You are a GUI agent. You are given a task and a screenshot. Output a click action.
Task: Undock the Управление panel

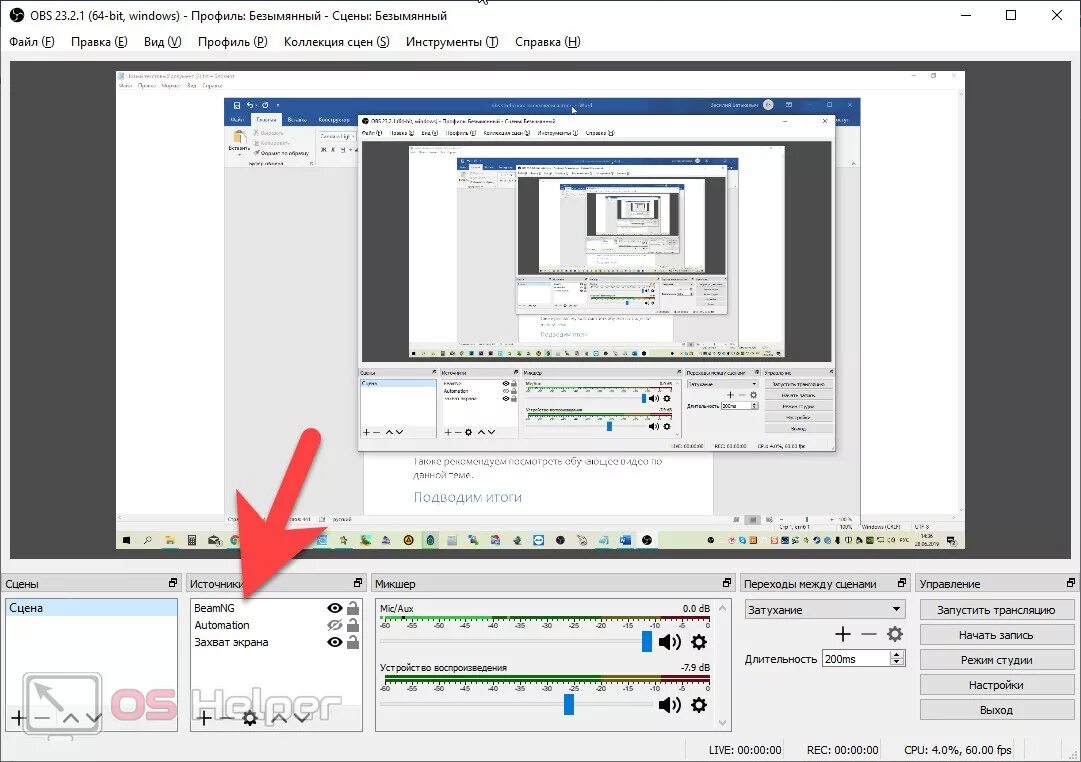point(1071,583)
